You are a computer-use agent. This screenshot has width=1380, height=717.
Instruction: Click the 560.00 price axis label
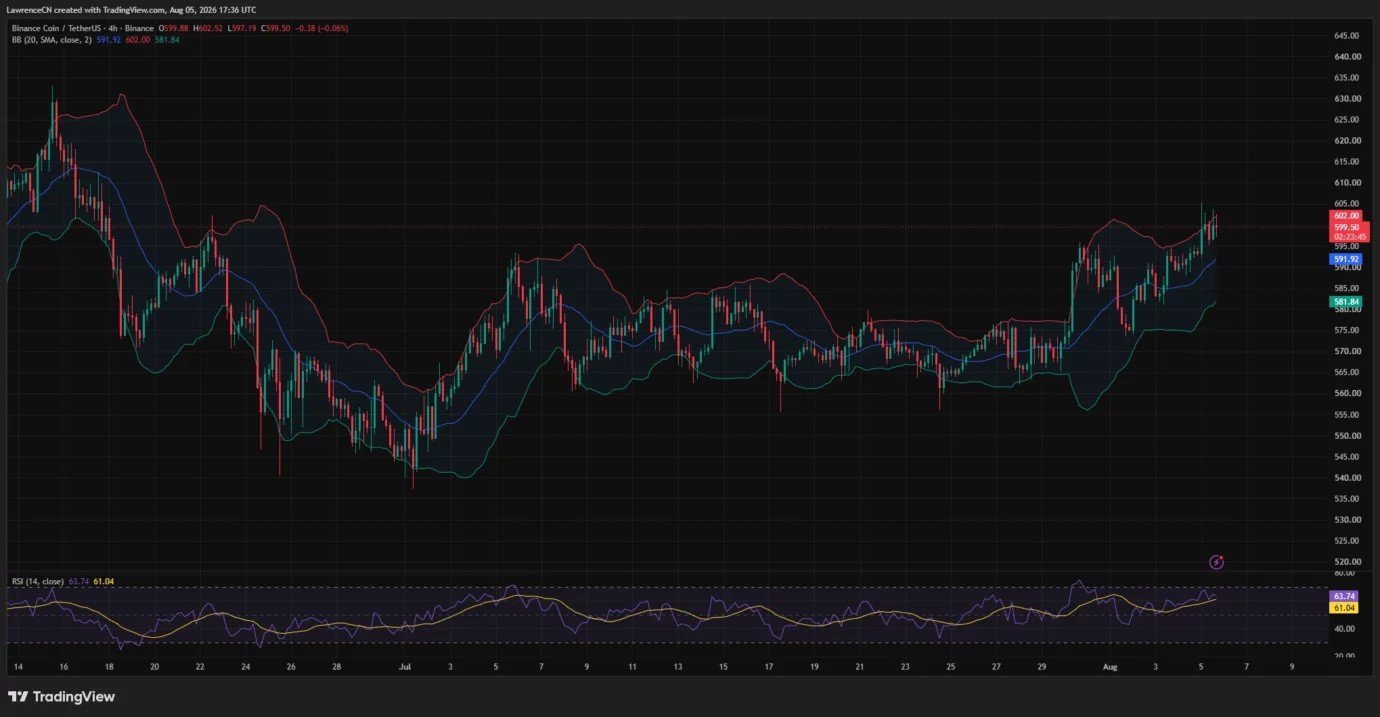click(x=1346, y=393)
